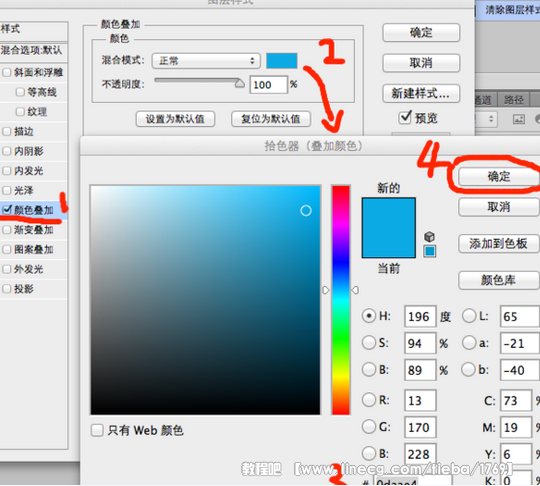Click C cyan field 73
The width and height of the screenshot is (540, 486).
coord(516,400)
